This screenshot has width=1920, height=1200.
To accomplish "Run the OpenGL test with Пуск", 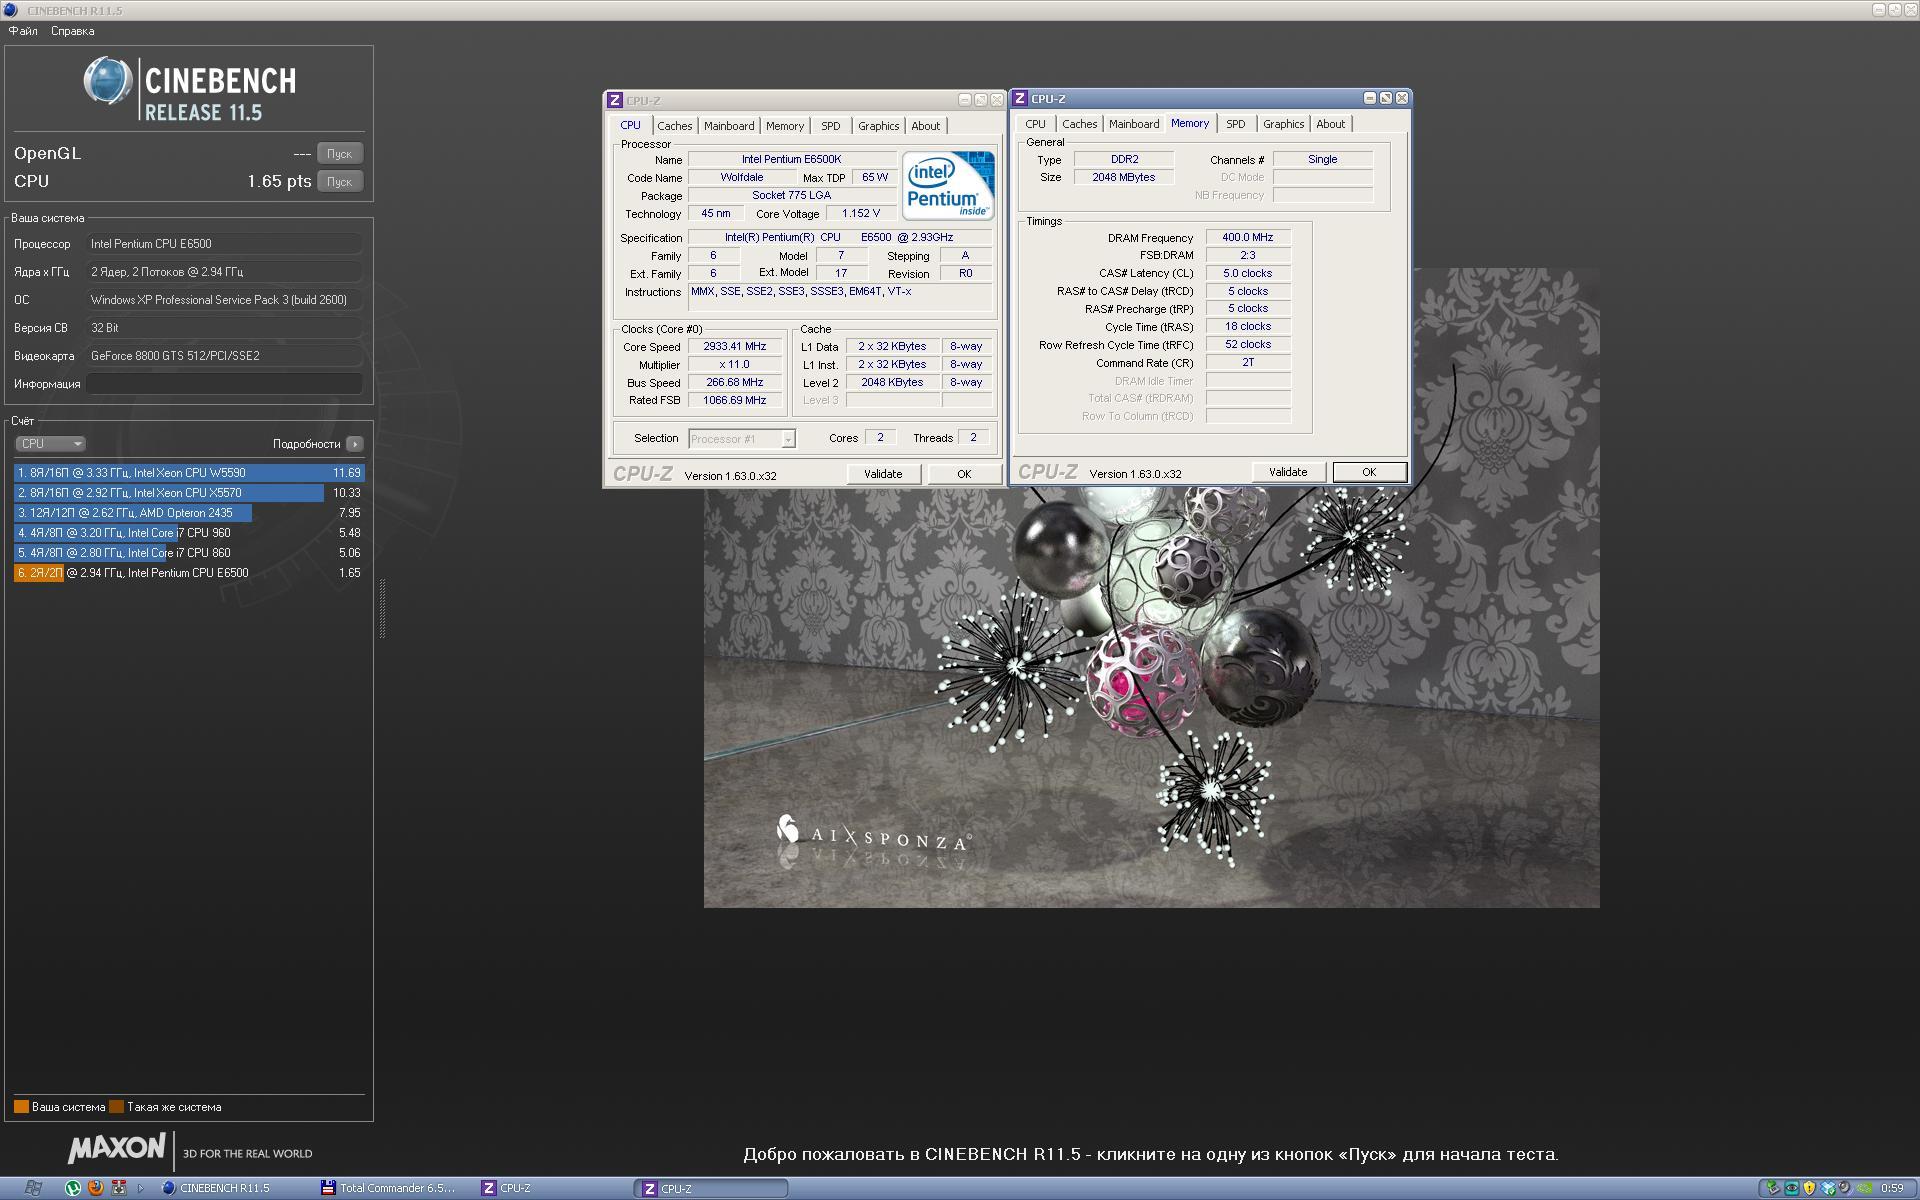I will point(340,153).
